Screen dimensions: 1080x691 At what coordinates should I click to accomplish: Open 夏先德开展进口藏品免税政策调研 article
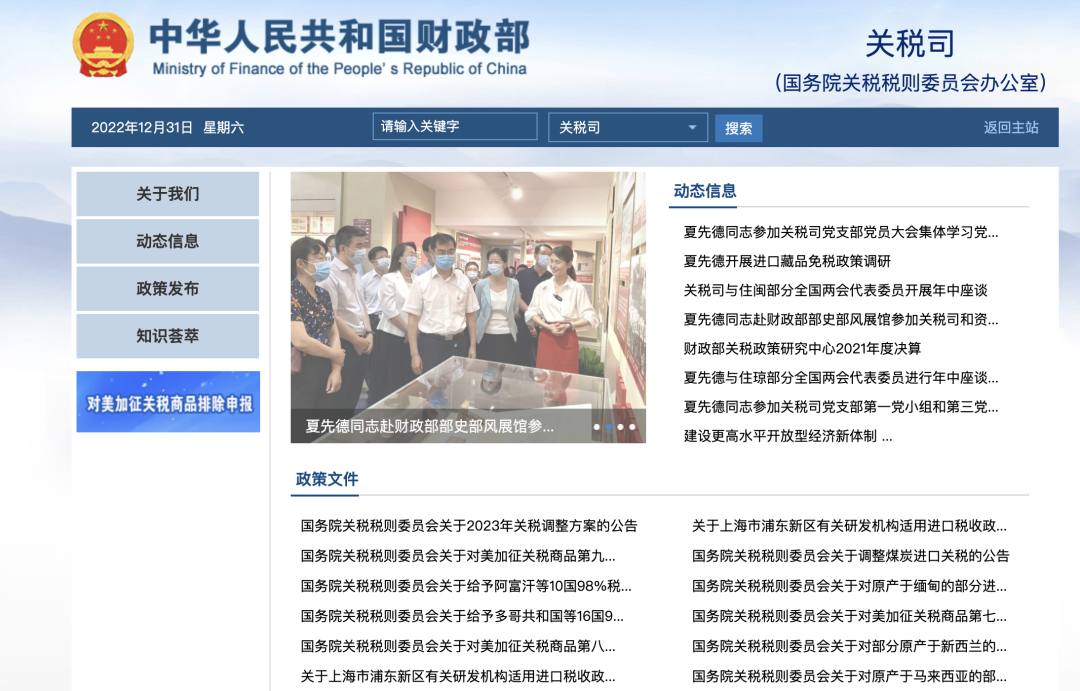[x=787, y=261]
